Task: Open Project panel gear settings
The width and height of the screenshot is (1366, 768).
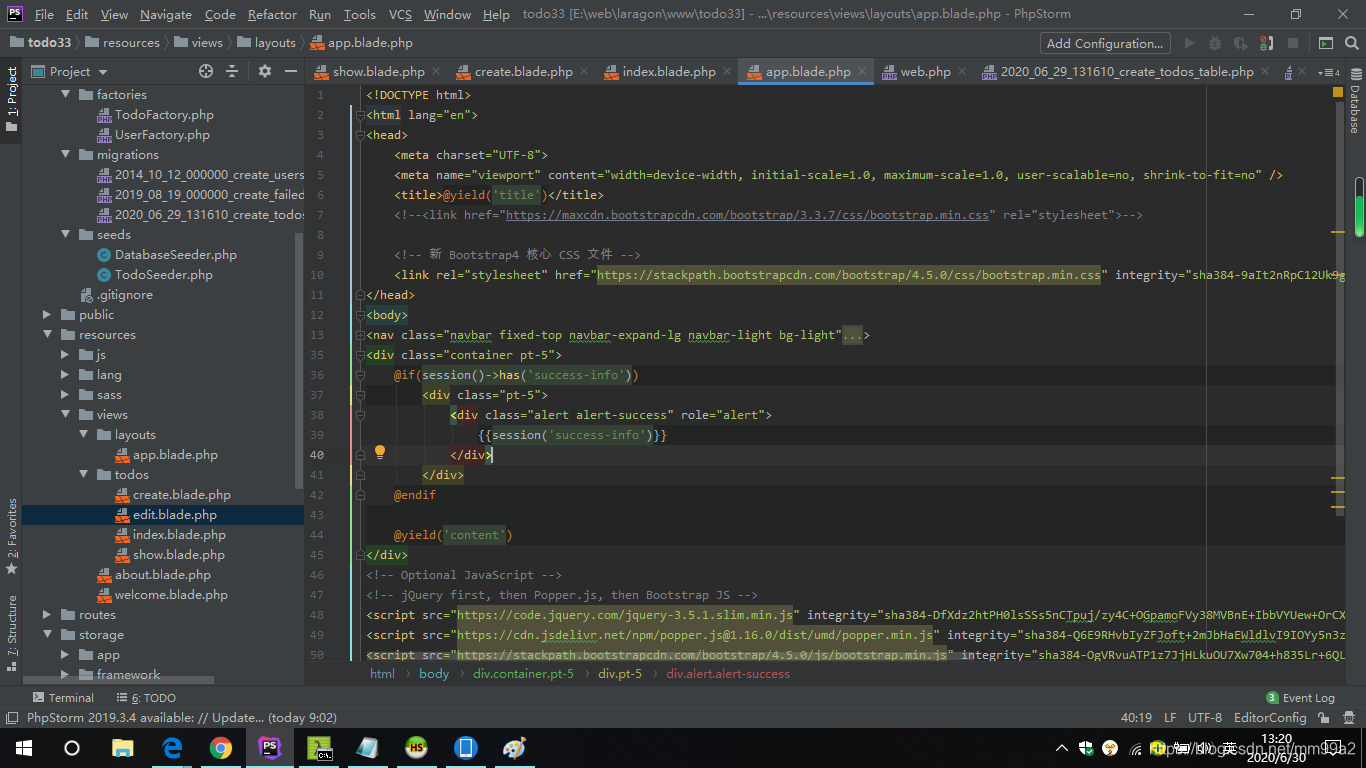Action: pyautogui.click(x=264, y=71)
